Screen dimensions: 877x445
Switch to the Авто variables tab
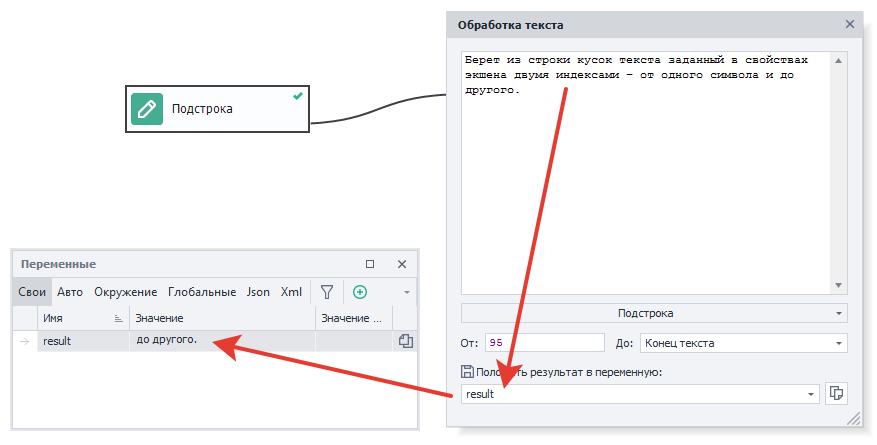[x=70, y=292]
